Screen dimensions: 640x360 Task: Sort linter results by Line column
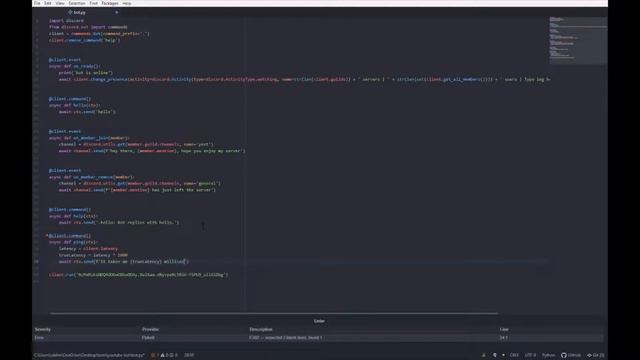pos(504,329)
